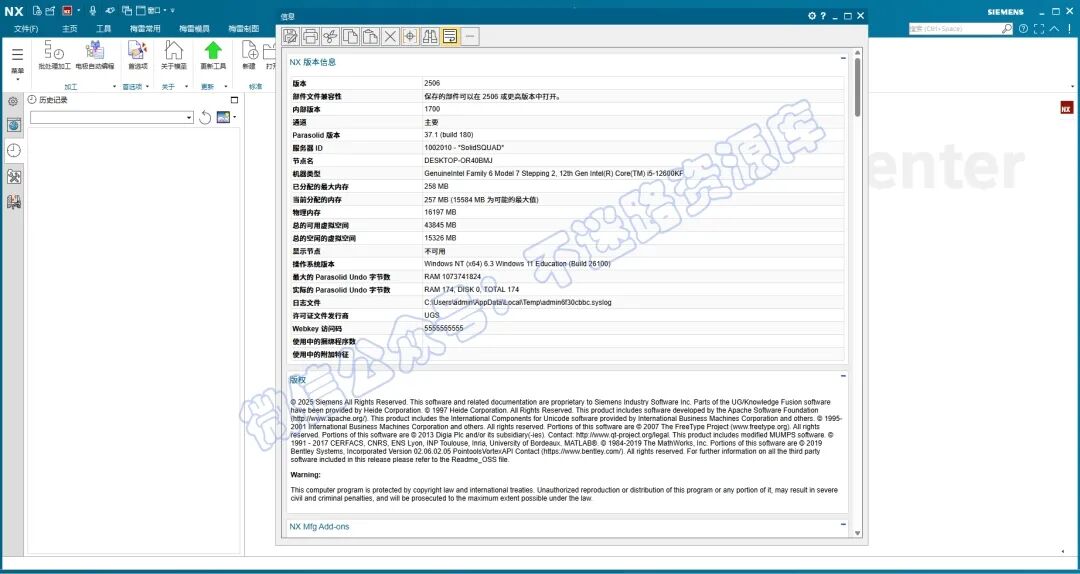
Task: Click the Print icon in Information window
Action: (311, 37)
